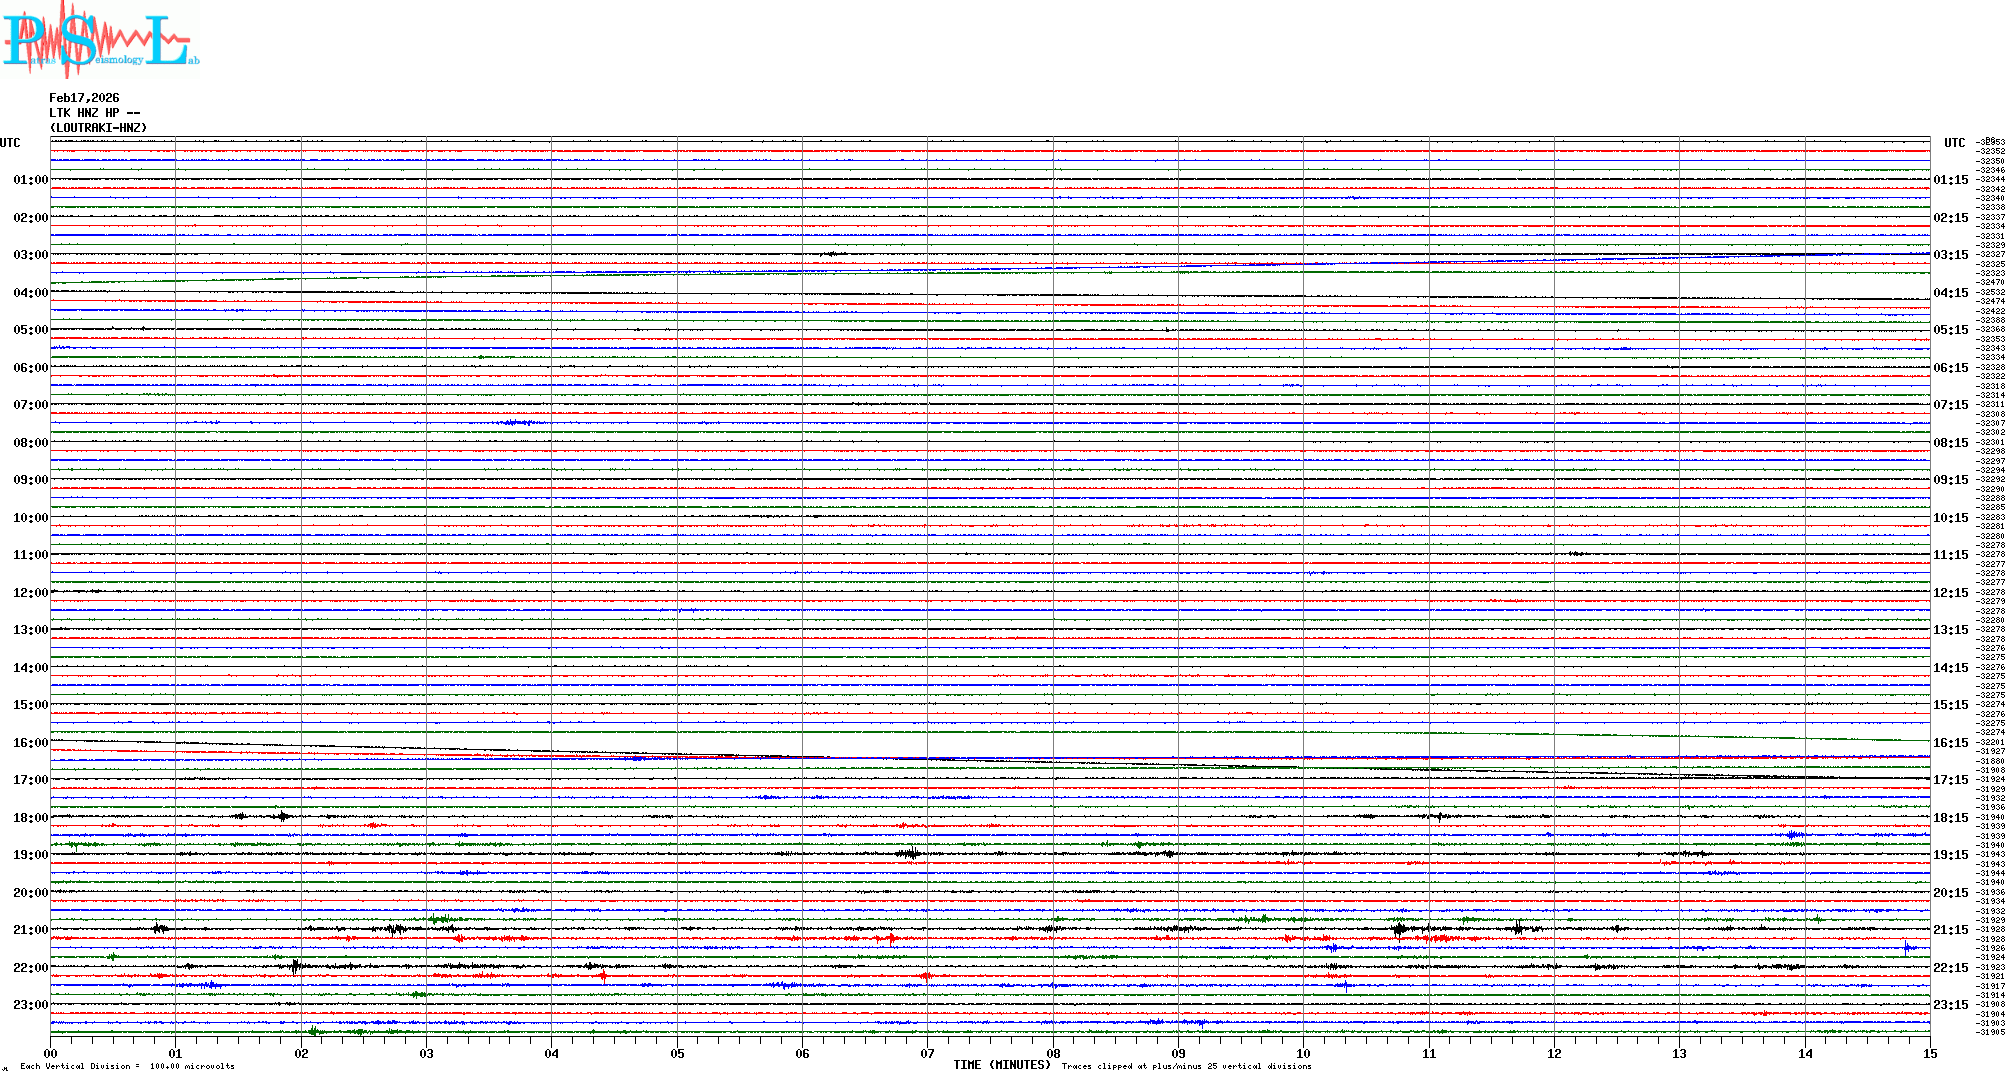Click minute 15 on the bottom axis
The image size is (2010, 1080).
tap(1930, 1054)
